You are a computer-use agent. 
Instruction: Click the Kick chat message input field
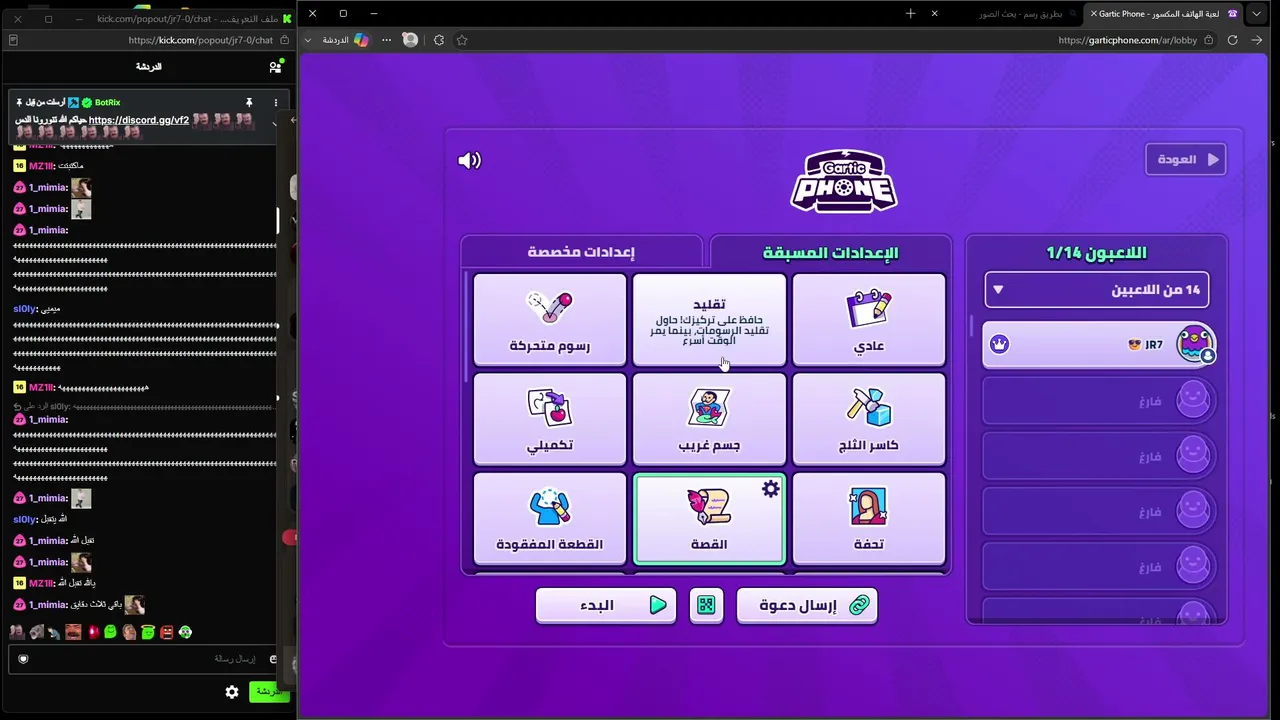coord(145,659)
